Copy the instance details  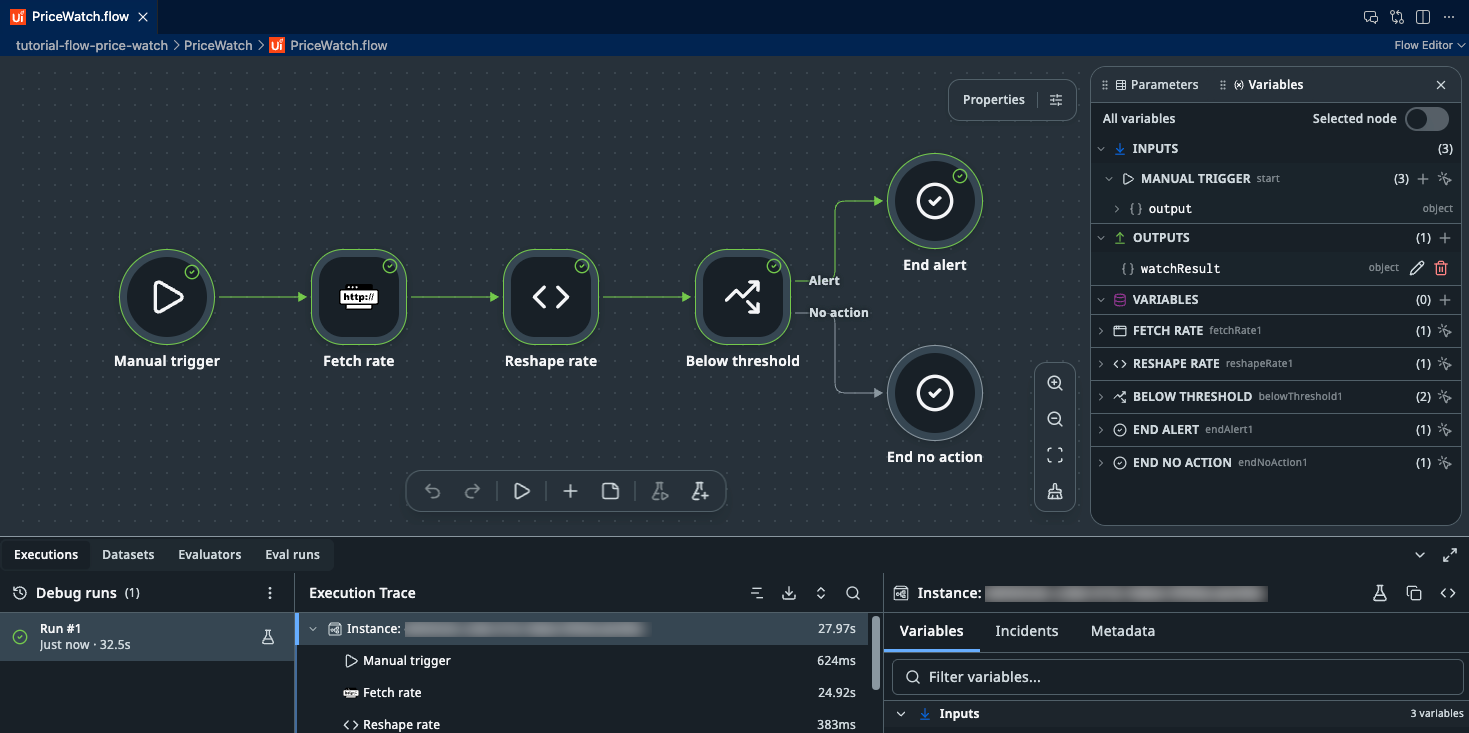(1414, 593)
